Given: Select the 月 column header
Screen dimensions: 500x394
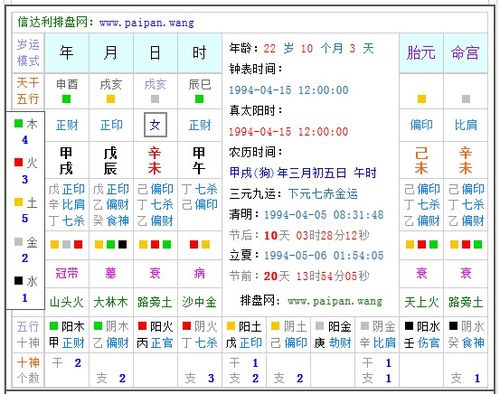Looking at the screenshot, I should [111, 53].
